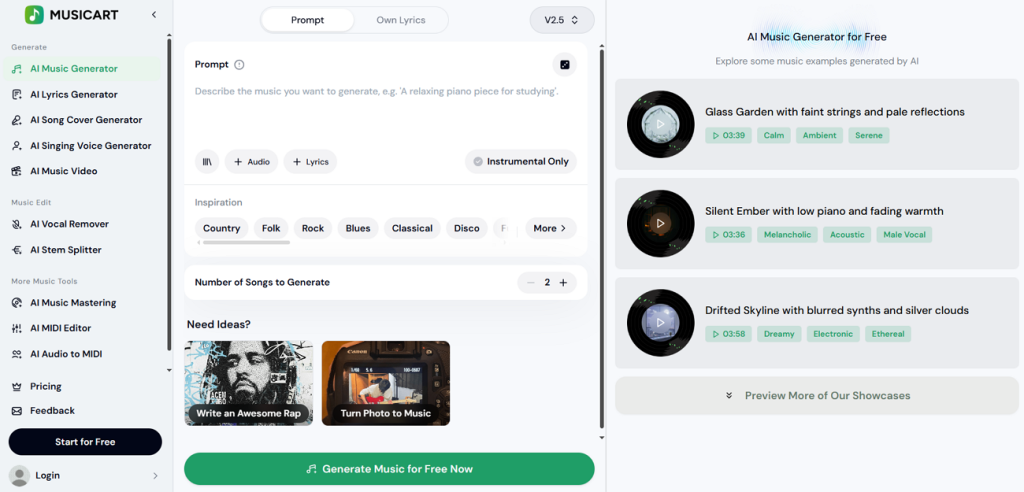Click the Feedback envelope icon
The height and width of the screenshot is (492, 1024).
17,411
